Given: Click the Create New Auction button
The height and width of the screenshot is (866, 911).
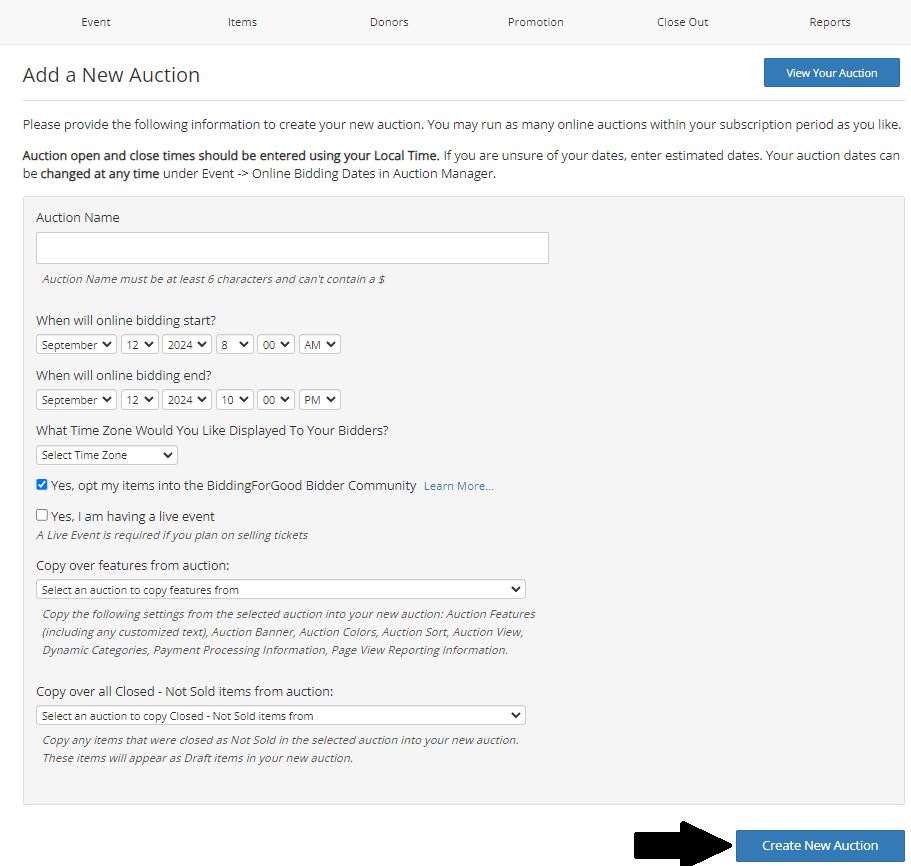Looking at the screenshot, I should coord(820,846).
